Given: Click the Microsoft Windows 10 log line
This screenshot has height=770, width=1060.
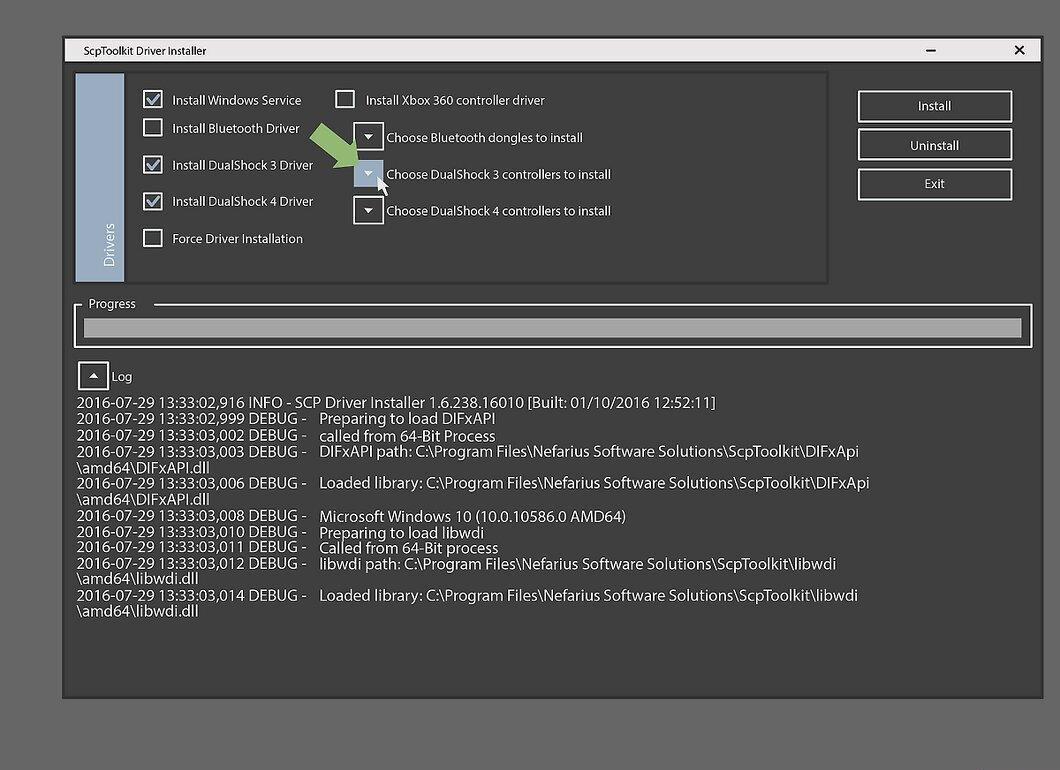Looking at the screenshot, I should point(351,516).
